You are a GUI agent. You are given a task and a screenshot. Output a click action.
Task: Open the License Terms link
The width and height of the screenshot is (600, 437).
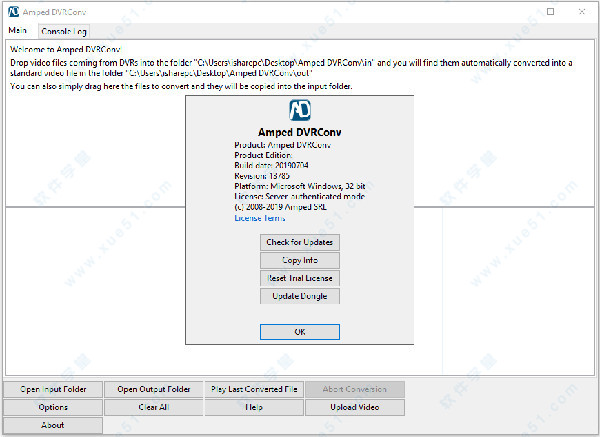click(x=259, y=217)
